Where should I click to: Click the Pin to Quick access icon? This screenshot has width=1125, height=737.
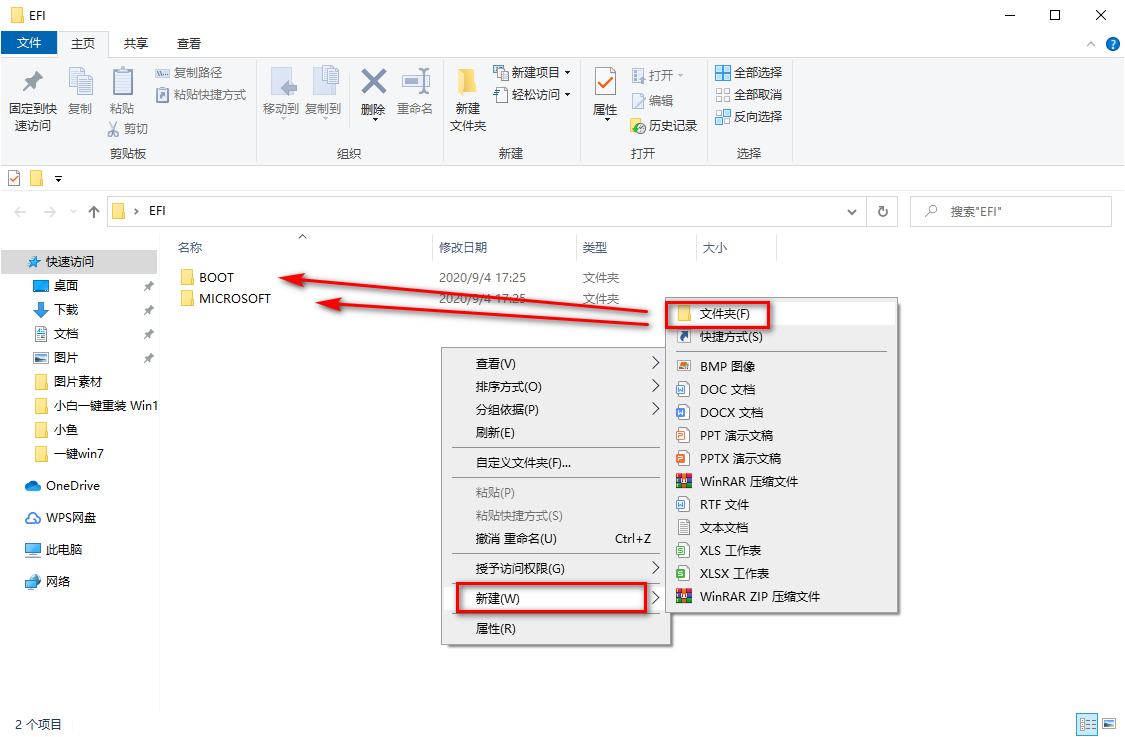coord(32,82)
